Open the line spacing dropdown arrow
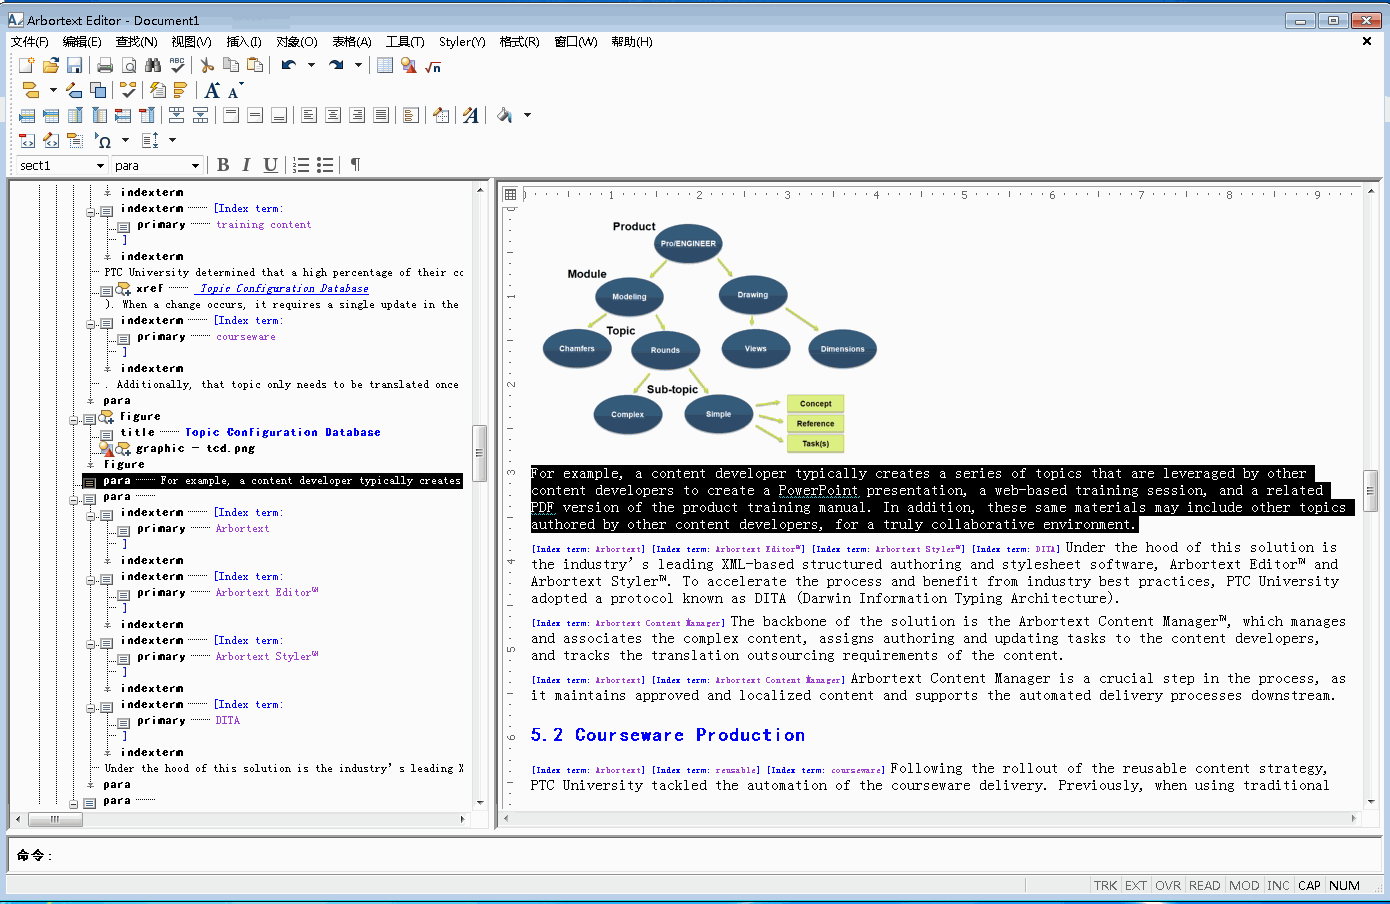This screenshot has width=1390, height=904. tap(172, 140)
